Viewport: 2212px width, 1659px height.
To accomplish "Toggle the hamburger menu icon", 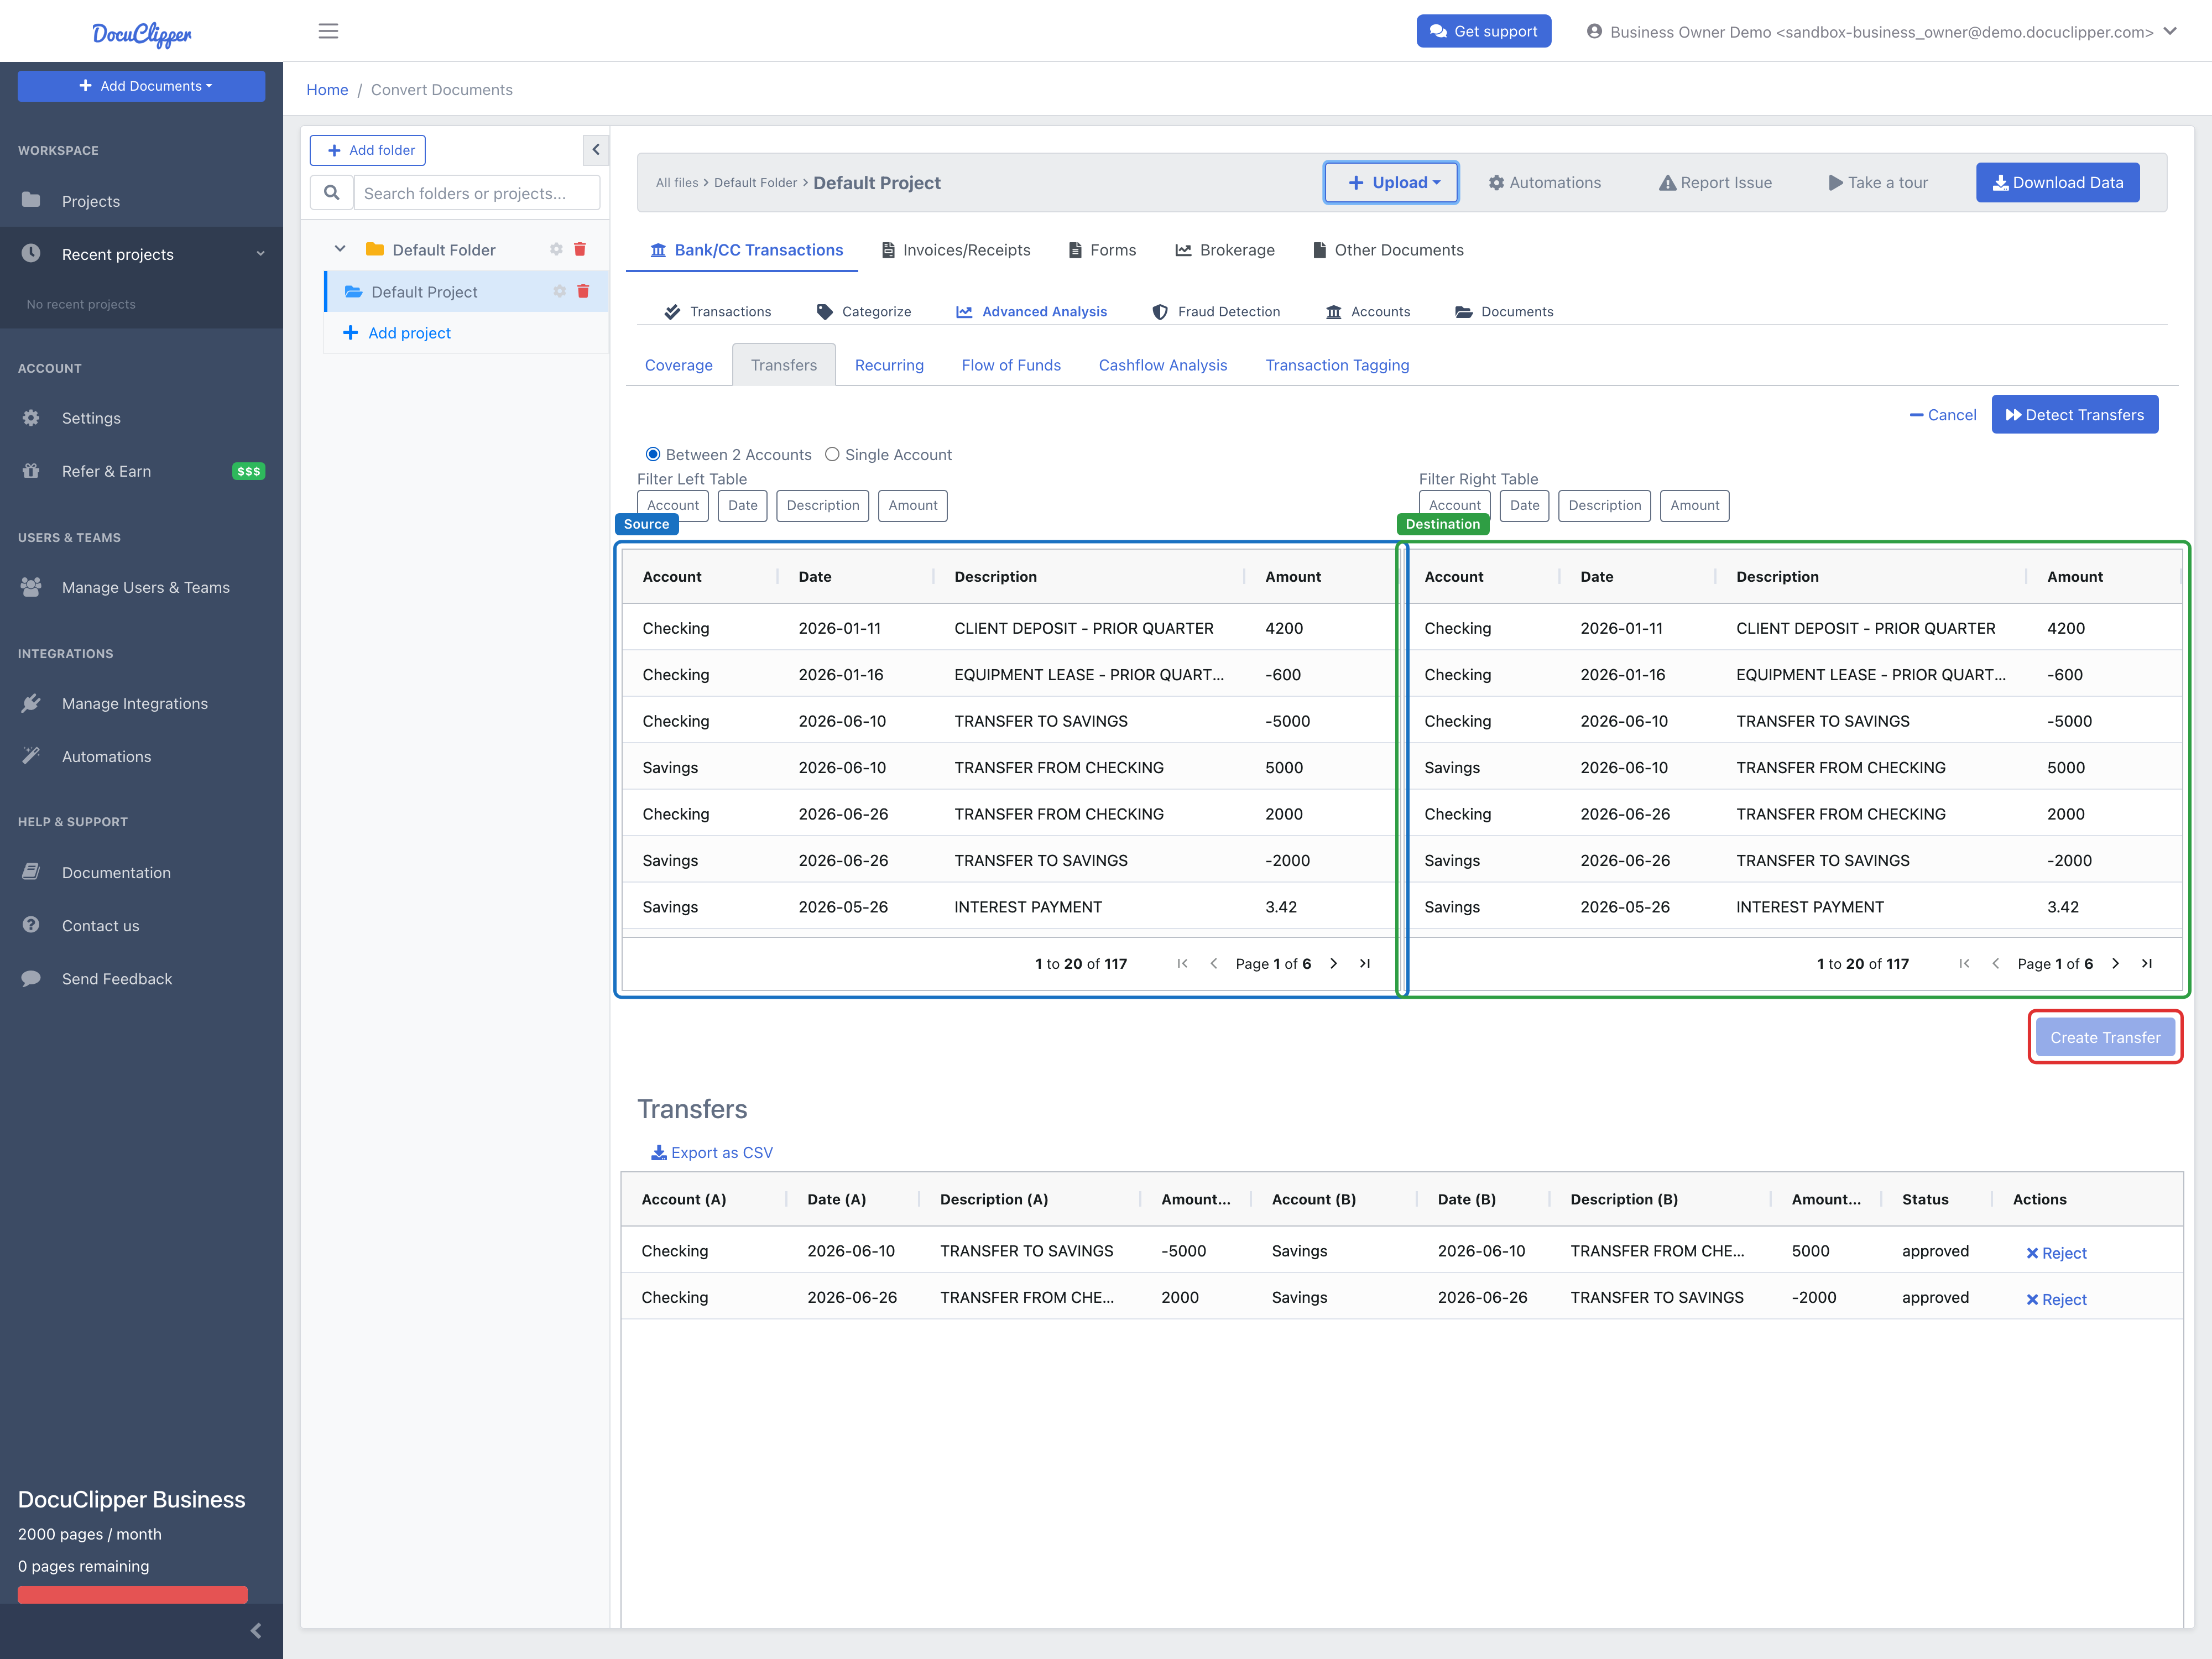I will (328, 31).
